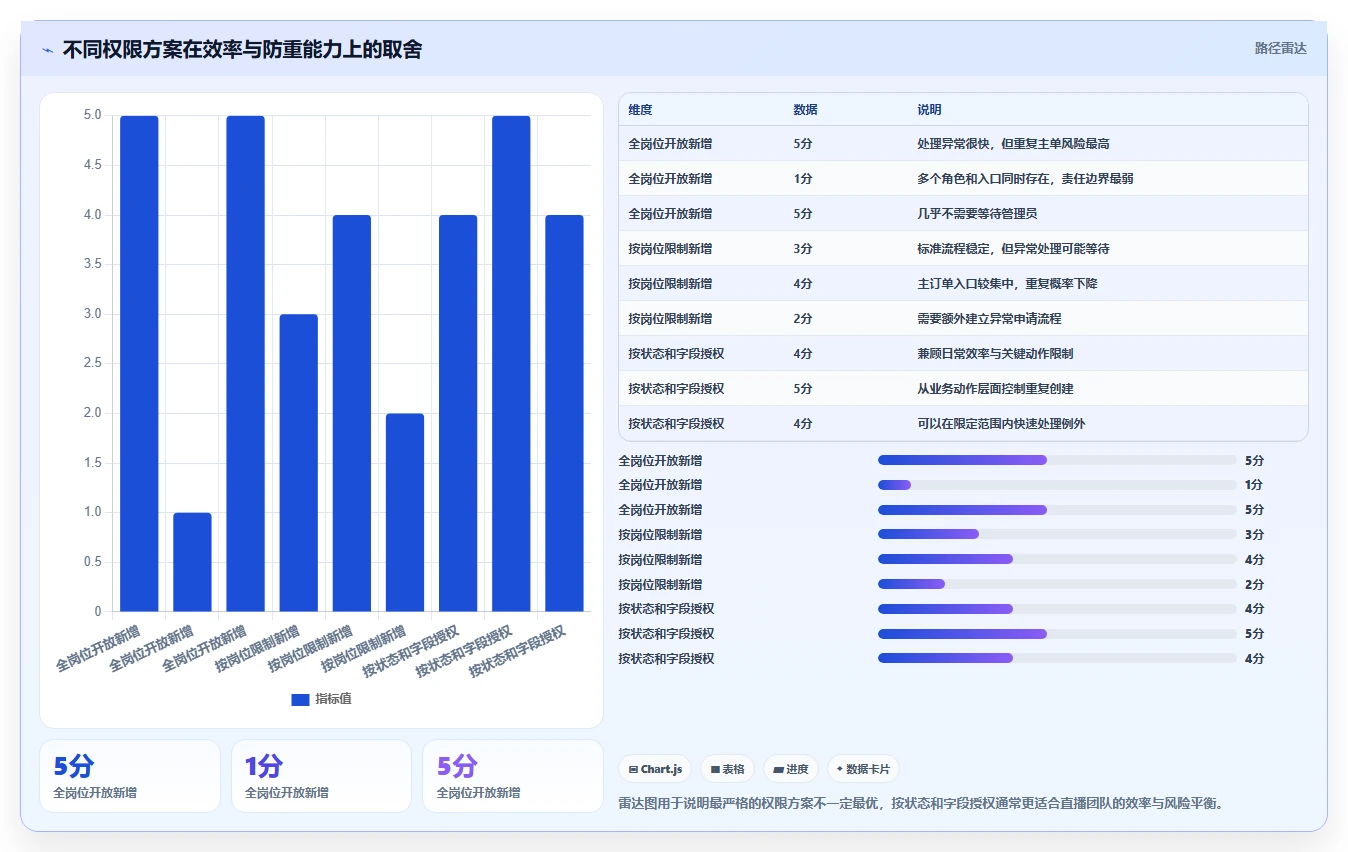Screen dimensions: 1348x852
Task: Click the progress bar showing 2分
Action: (x=1057, y=584)
